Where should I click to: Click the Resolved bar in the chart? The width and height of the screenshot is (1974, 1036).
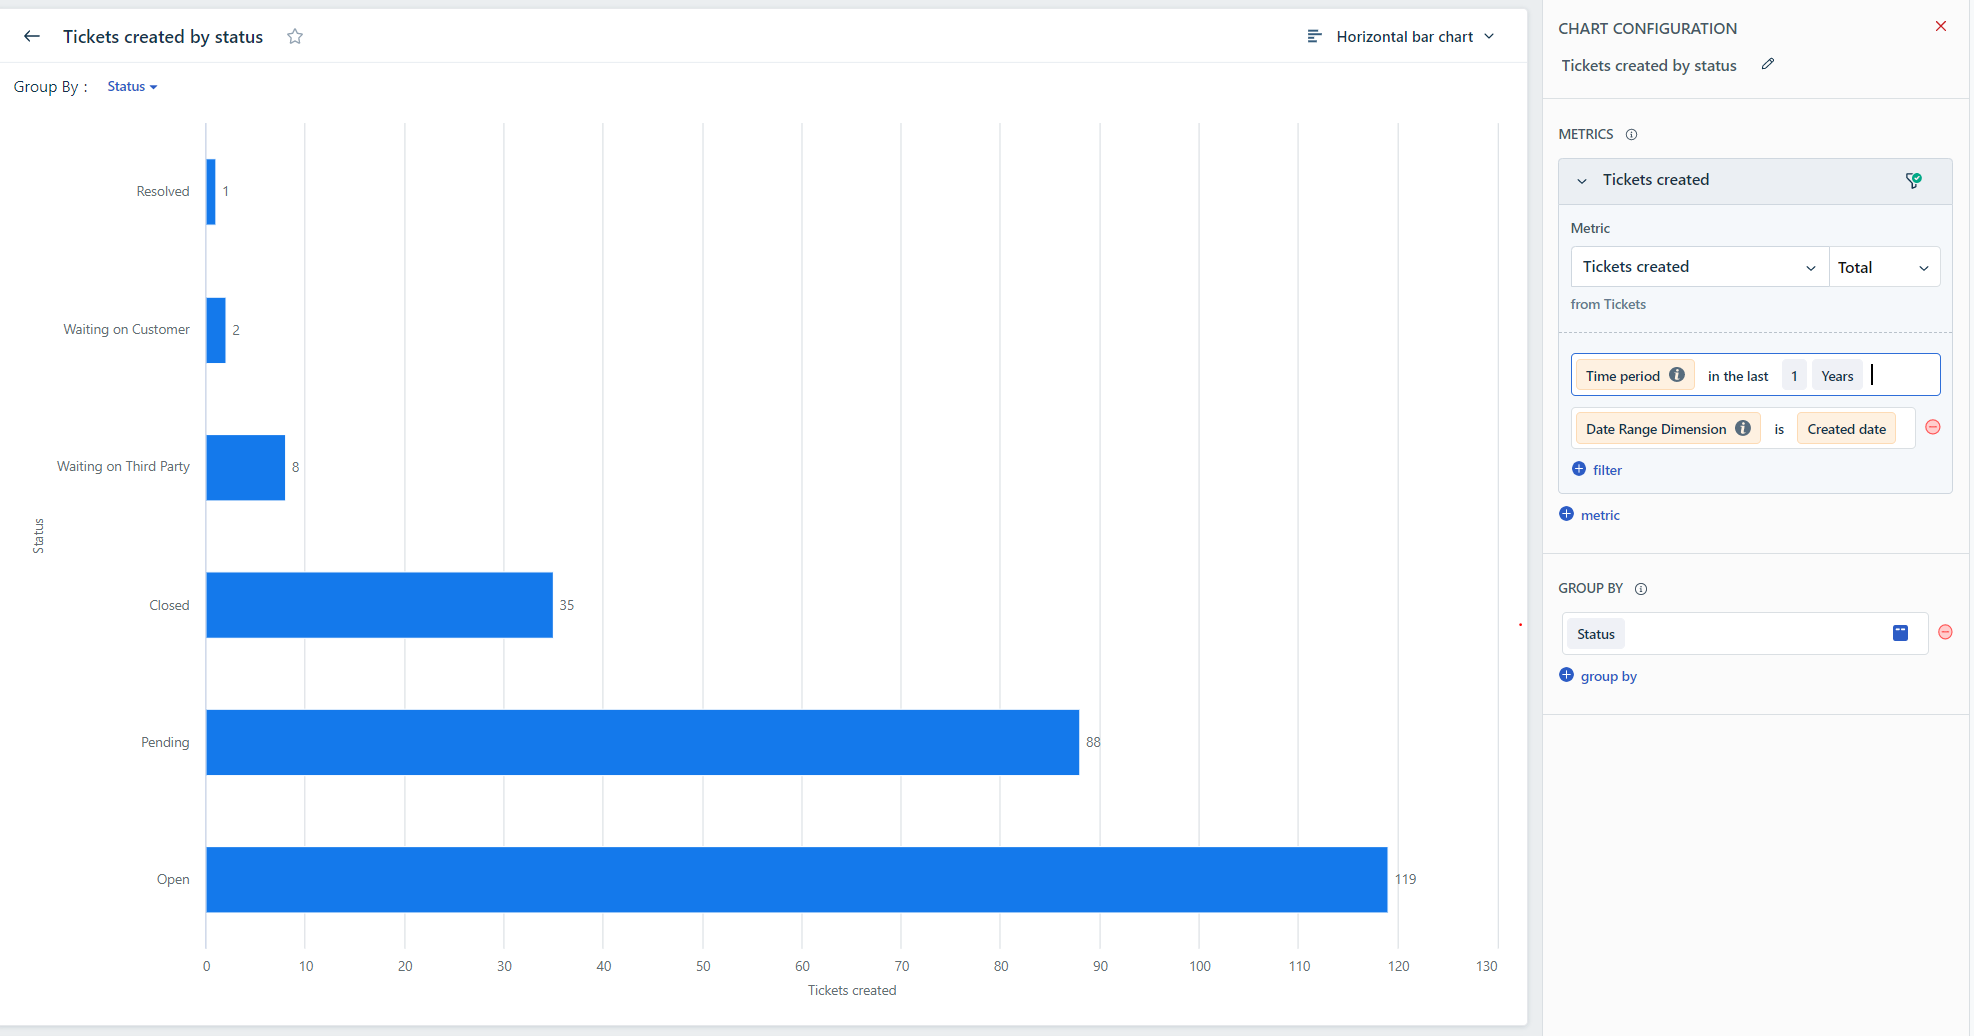pos(211,192)
